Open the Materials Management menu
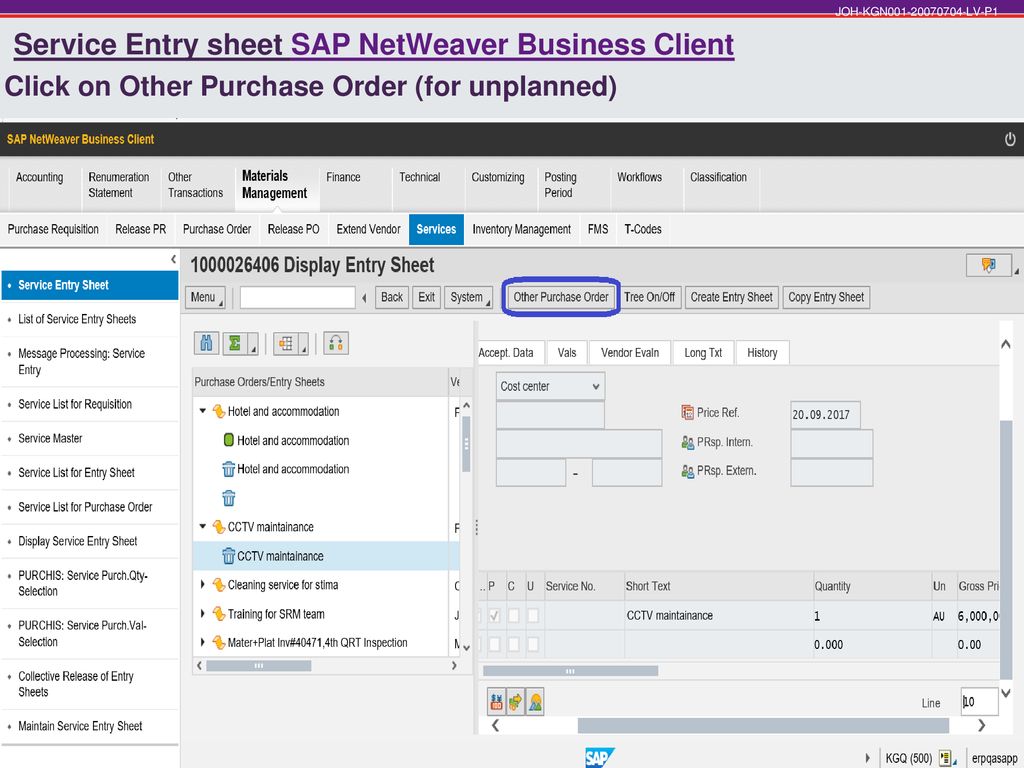The height and width of the screenshot is (768, 1024). coord(274,185)
